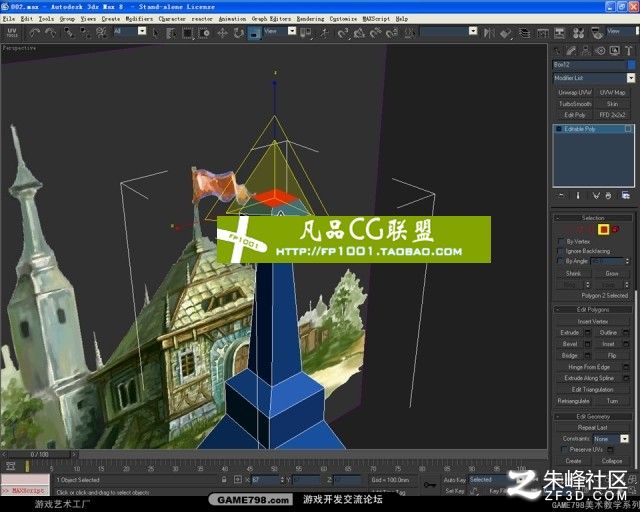Click the Redo arrow icon

[x=51, y=33]
